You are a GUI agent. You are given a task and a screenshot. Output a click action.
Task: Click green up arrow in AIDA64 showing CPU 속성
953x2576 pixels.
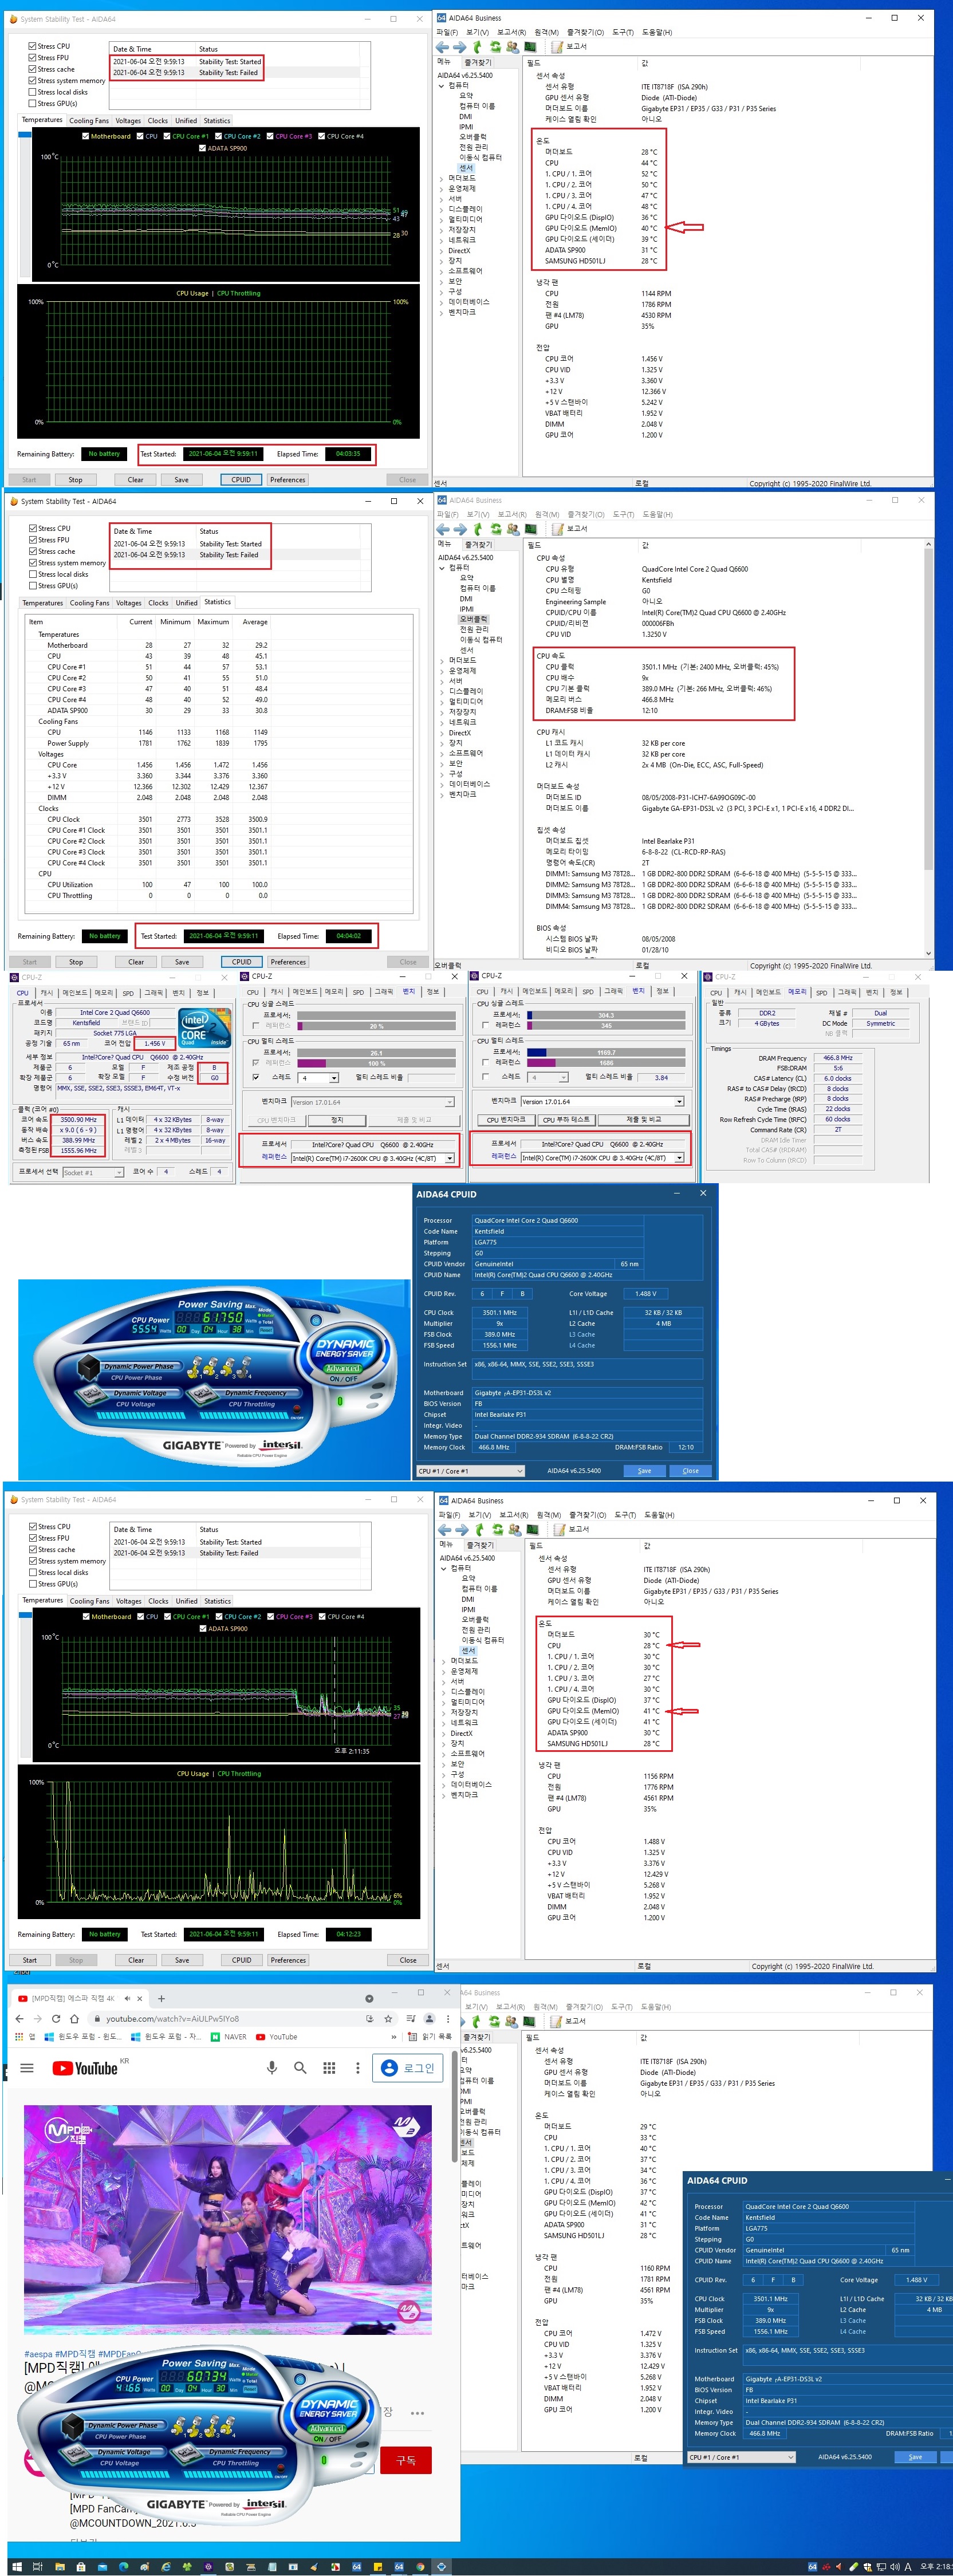478,529
